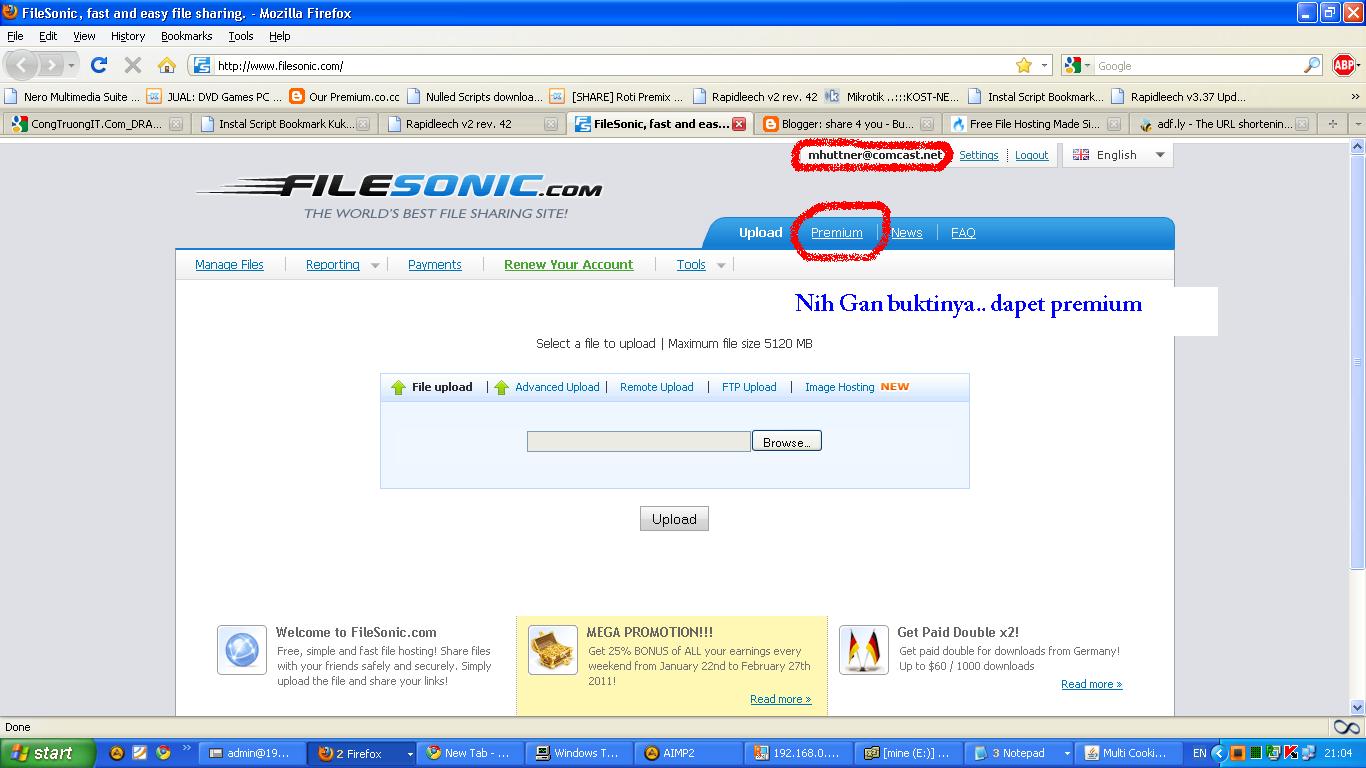Image resolution: width=1366 pixels, height=768 pixels.
Task: Open AIMP quick launch icon in taskbar
Action: point(117,753)
